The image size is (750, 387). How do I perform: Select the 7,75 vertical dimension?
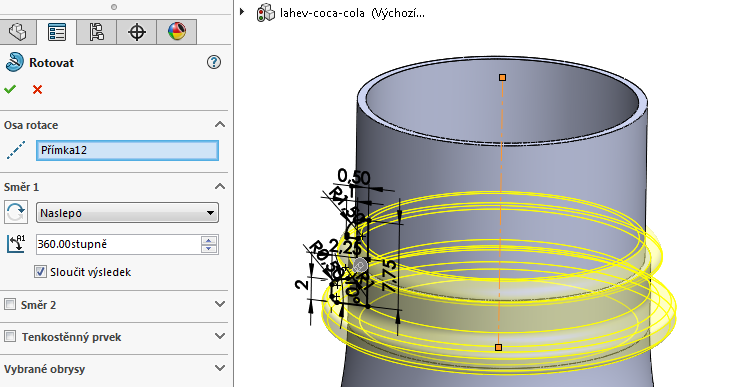click(388, 276)
